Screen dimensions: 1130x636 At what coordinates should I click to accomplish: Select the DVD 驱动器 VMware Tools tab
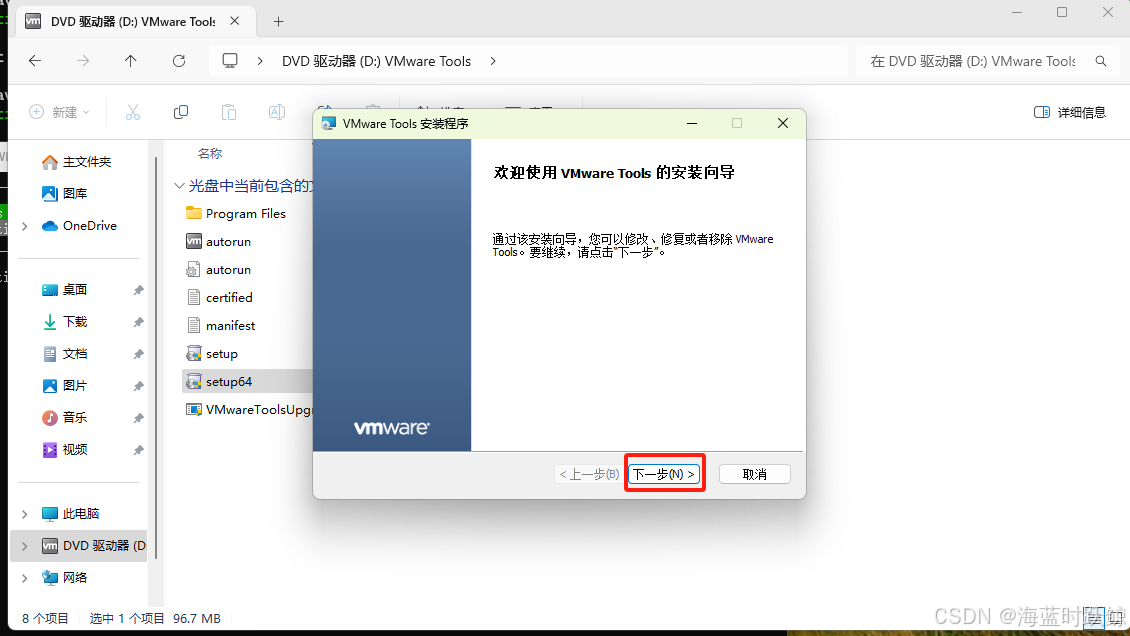coord(133,22)
